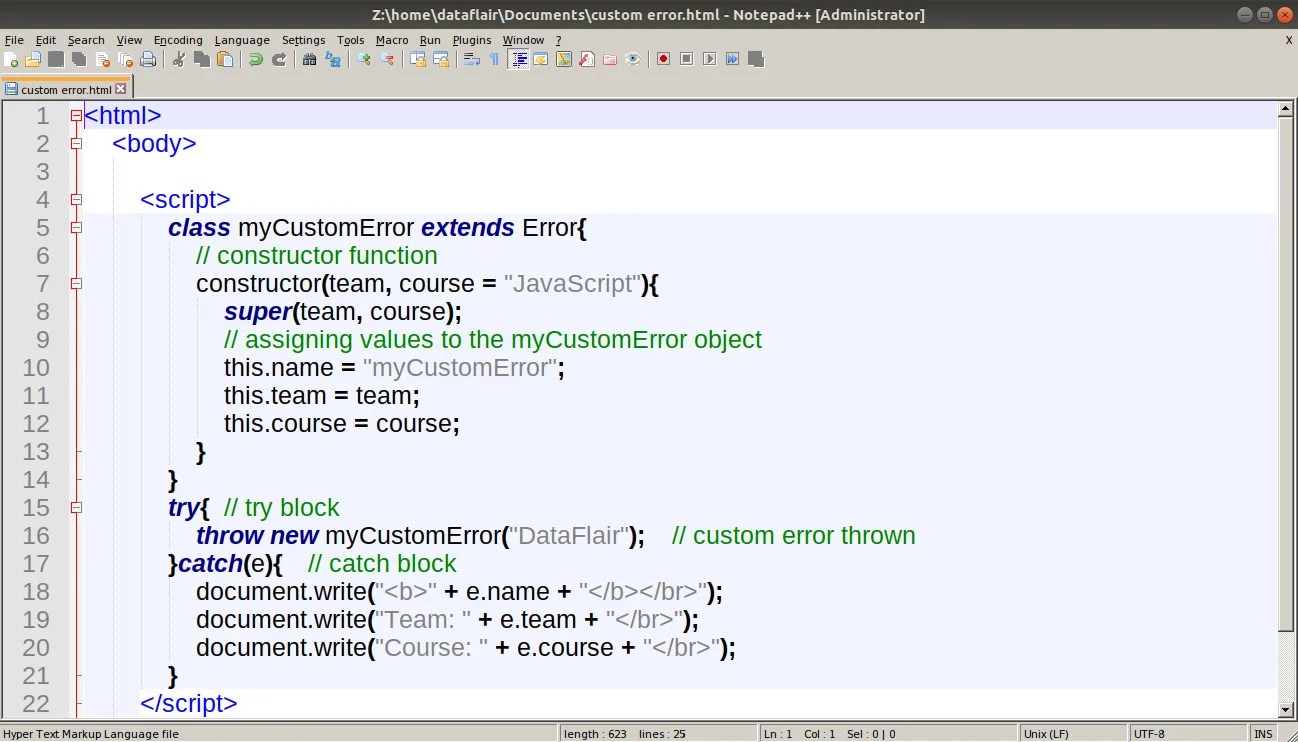Screen dimensions: 1298x742
Task: Toggle synchronized horizontal scrolling icon
Action: (x=440, y=59)
